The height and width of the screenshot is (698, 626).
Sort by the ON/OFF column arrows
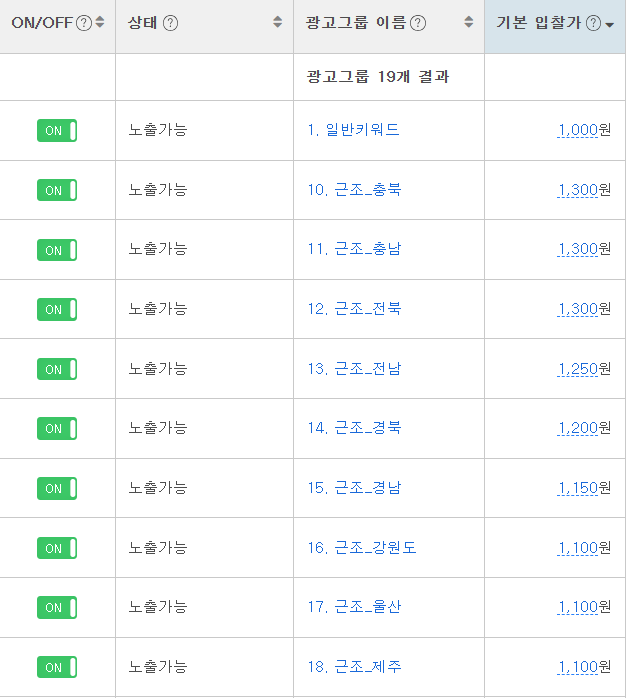pyautogui.click(x=100, y=22)
